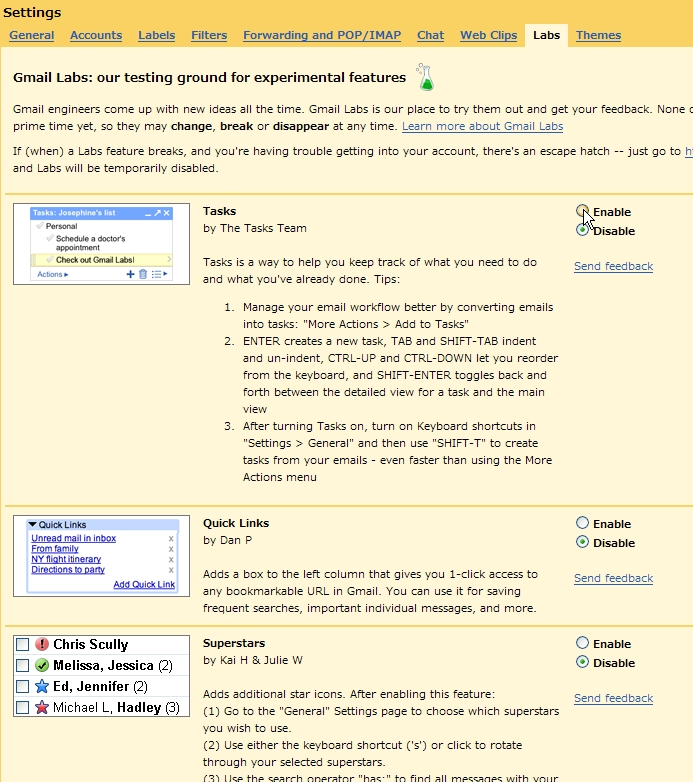Open the General settings tab
693x782 pixels.
point(31,35)
